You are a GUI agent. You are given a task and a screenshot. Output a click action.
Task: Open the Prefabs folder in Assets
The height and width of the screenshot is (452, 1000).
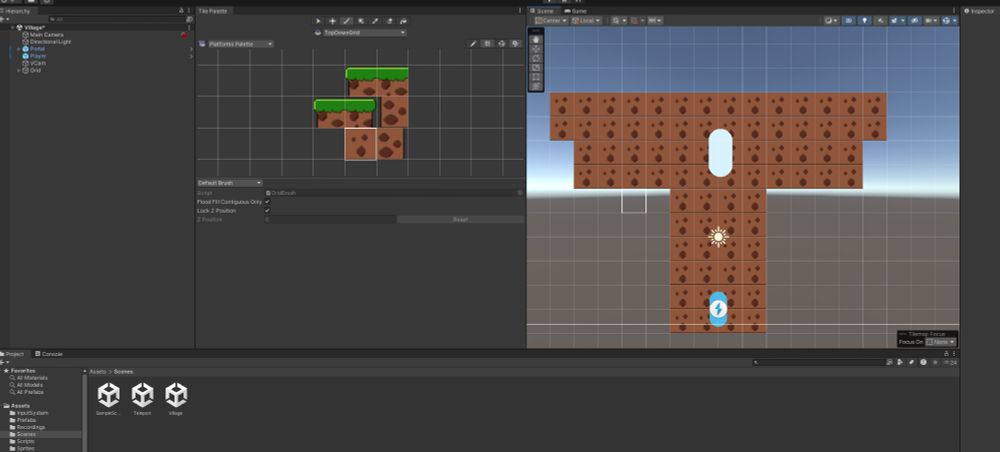click(26, 420)
